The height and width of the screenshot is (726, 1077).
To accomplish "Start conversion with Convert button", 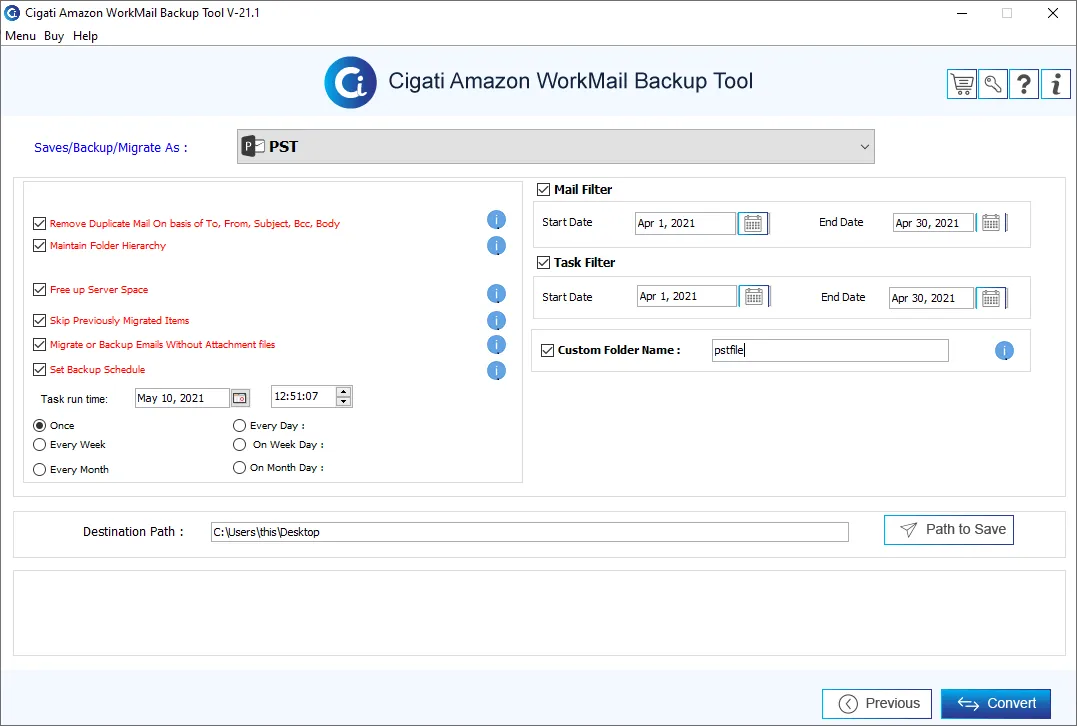I will 996,703.
